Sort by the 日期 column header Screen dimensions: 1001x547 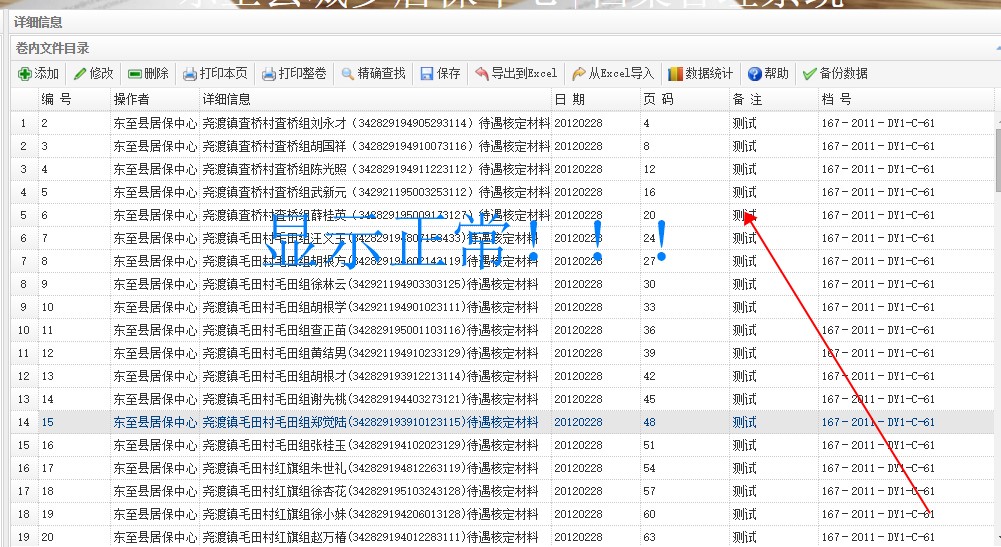[596, 99]
